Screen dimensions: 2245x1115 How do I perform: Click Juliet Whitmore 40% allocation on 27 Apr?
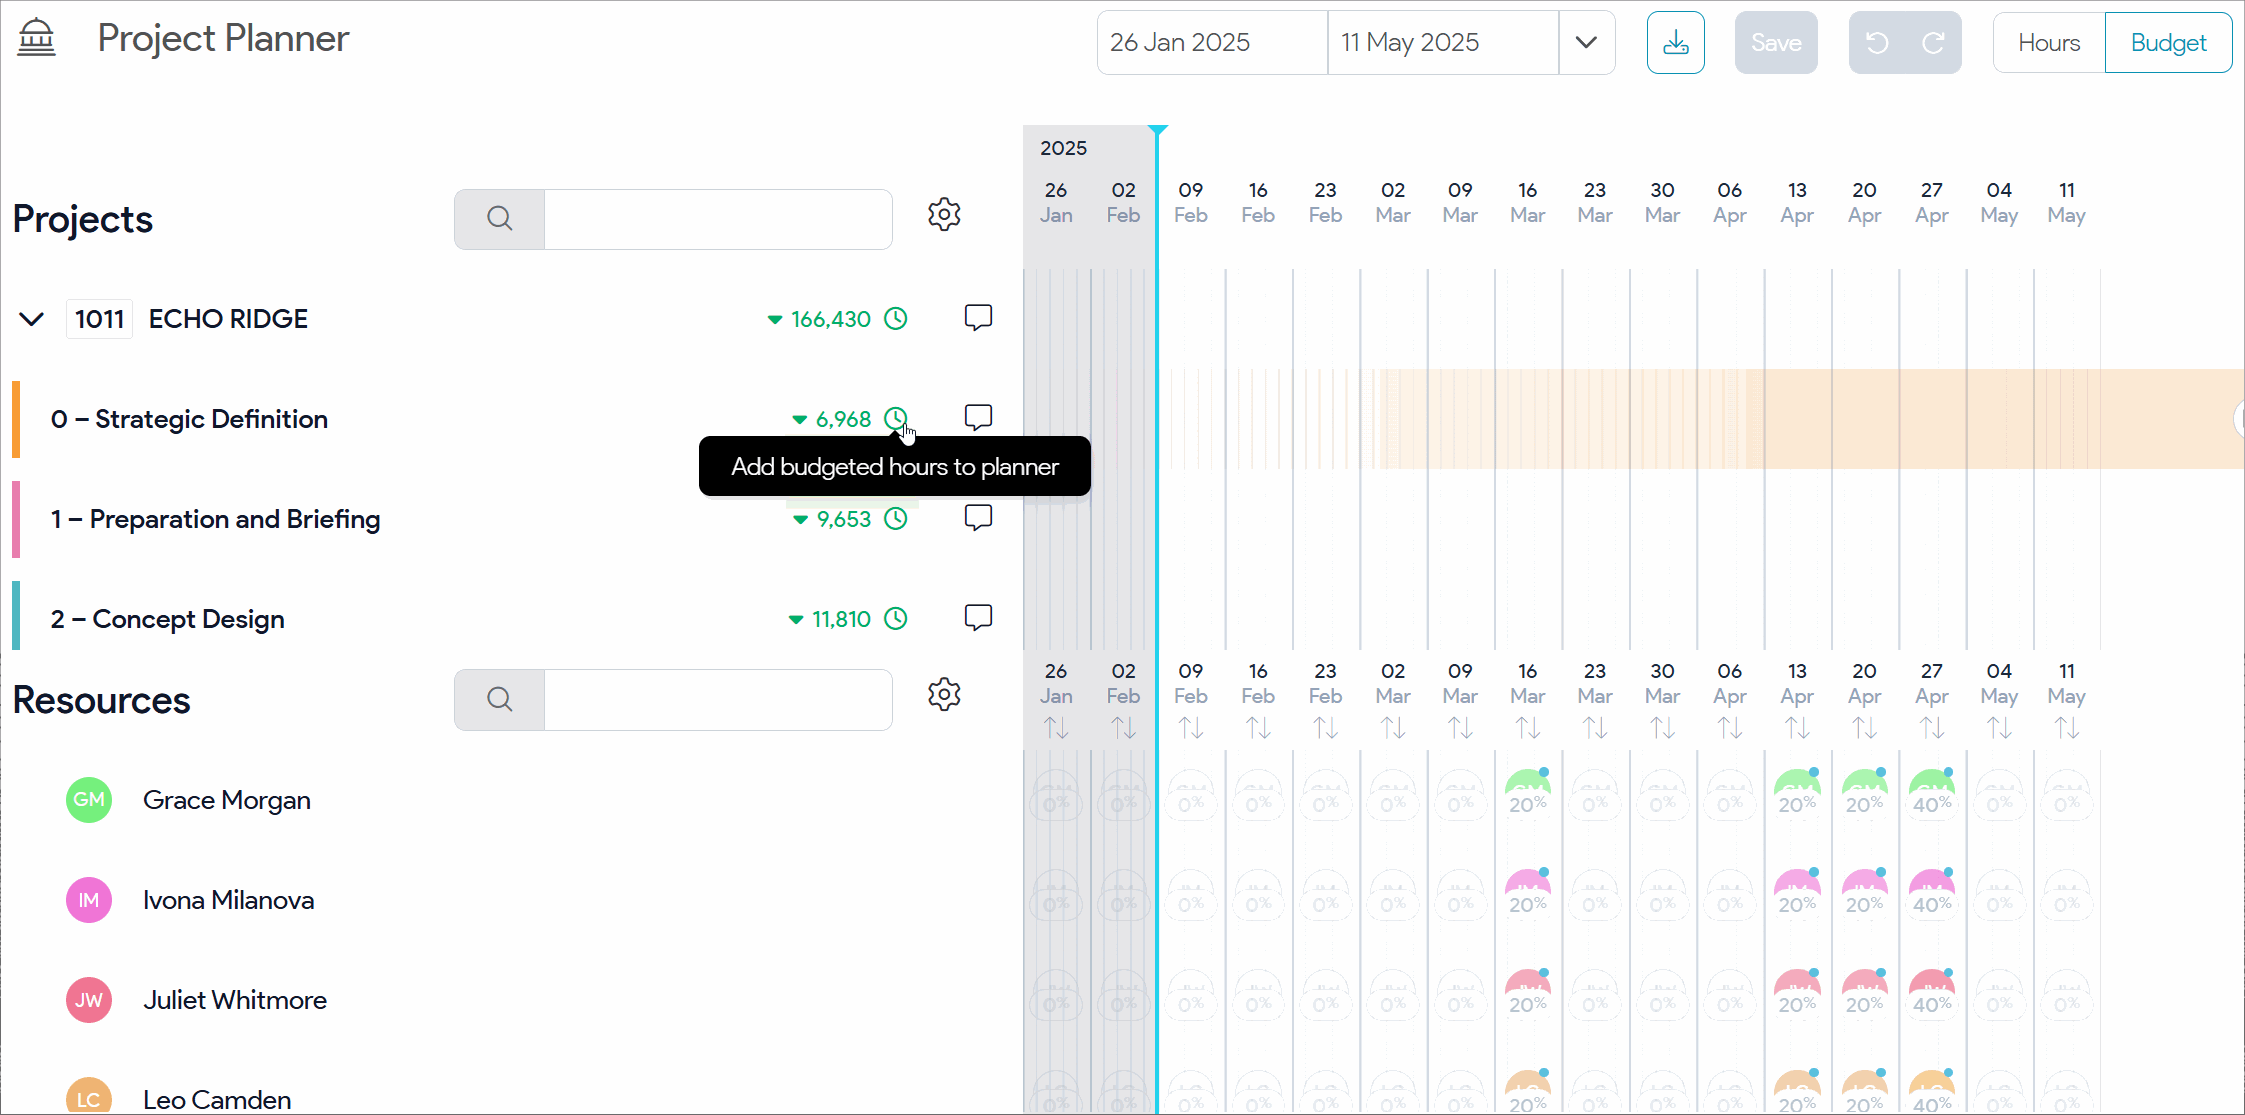[x=1932, y=994]
